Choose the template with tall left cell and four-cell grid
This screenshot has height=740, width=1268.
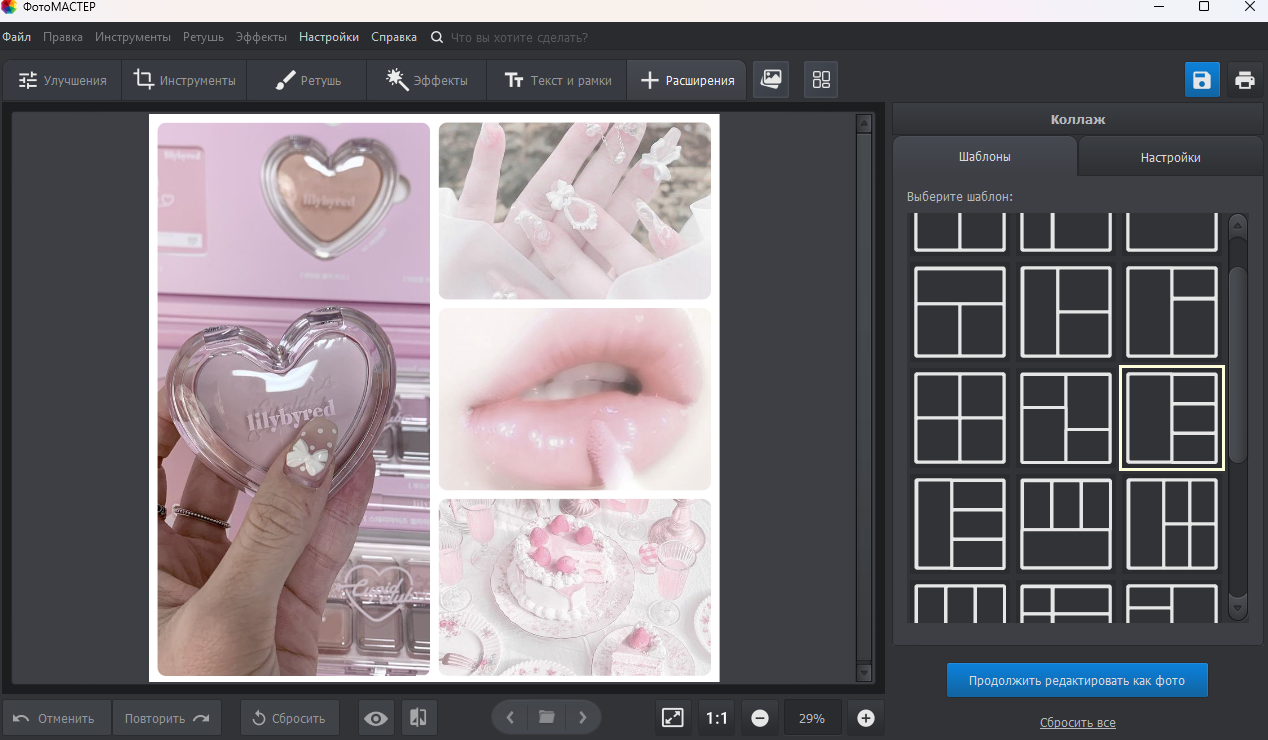[1172, 524]
